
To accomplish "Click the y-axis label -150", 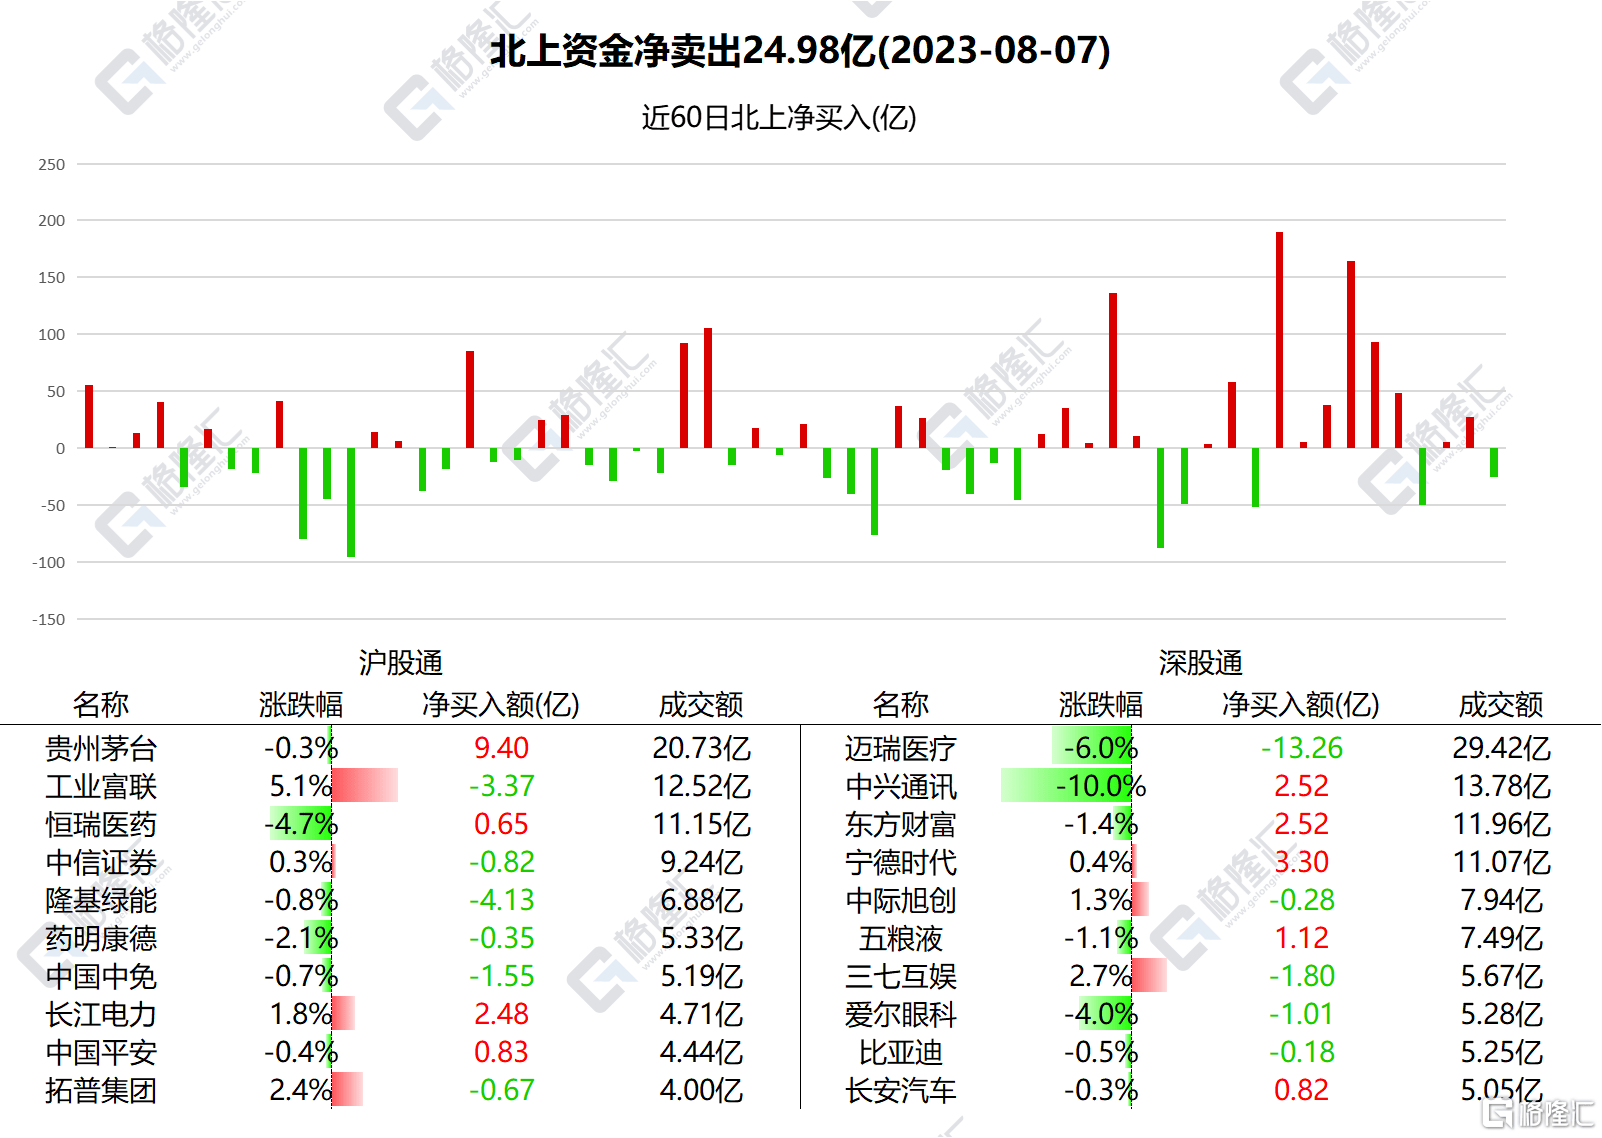I will [48, 620].
